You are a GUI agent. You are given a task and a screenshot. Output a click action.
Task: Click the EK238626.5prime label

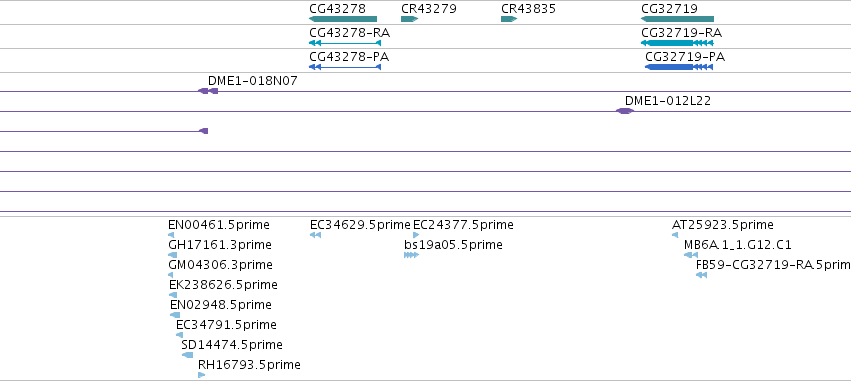(223, 285)
